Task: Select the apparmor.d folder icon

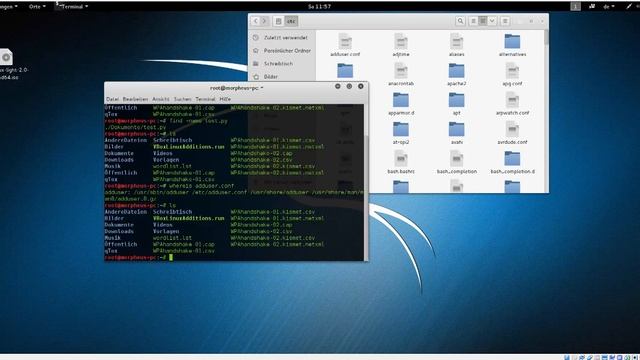Action: (x=401, y=100)
